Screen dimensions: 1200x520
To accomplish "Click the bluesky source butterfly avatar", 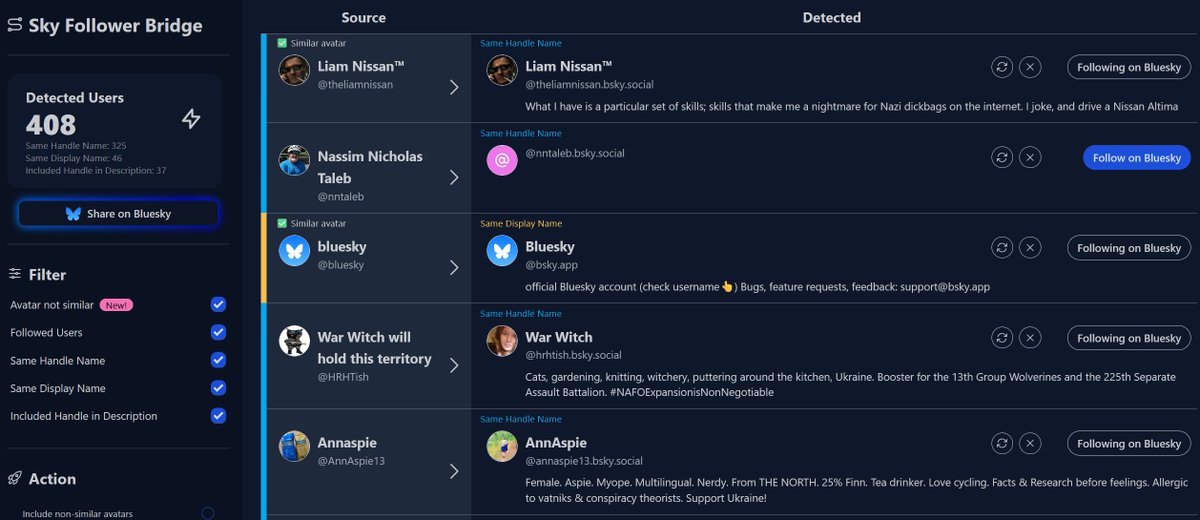I will click(294, 250).
